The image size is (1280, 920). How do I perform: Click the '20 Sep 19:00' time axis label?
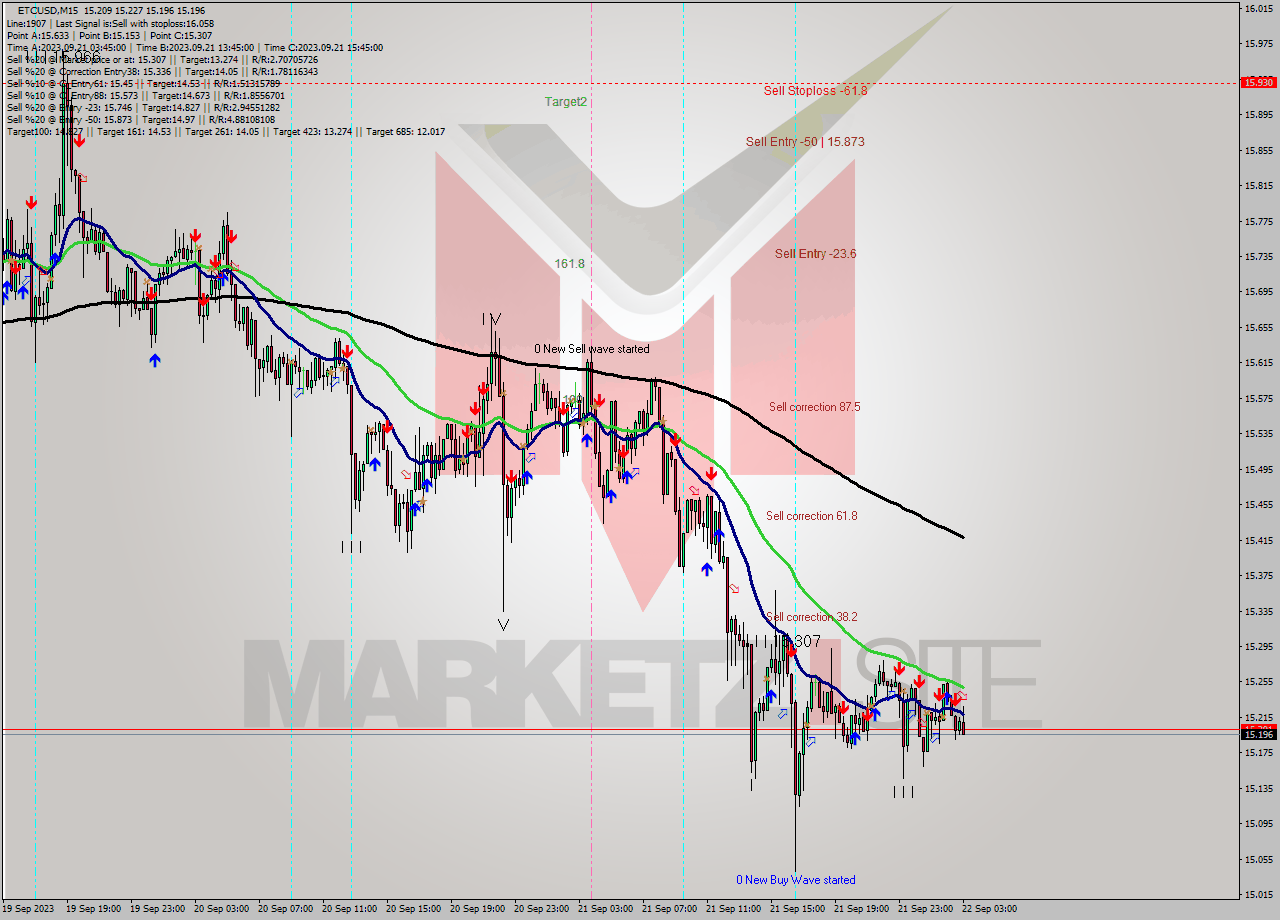tap(477, 909)
